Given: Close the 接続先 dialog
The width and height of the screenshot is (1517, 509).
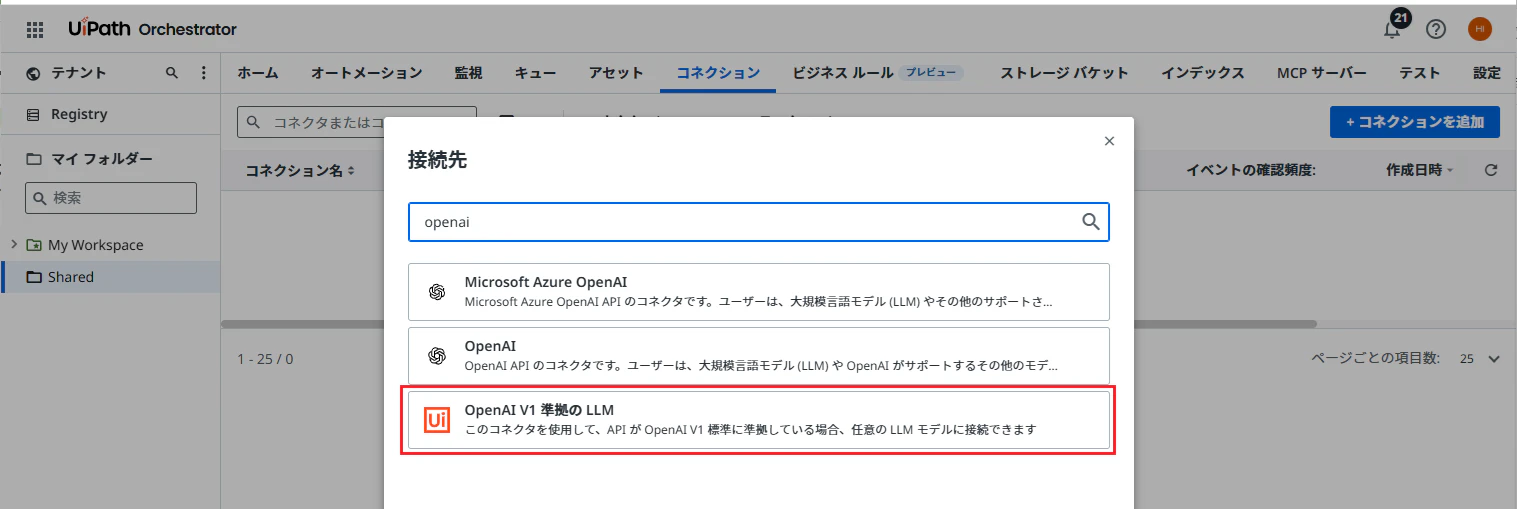Looking at the screenshot, I should [1109, 141].
